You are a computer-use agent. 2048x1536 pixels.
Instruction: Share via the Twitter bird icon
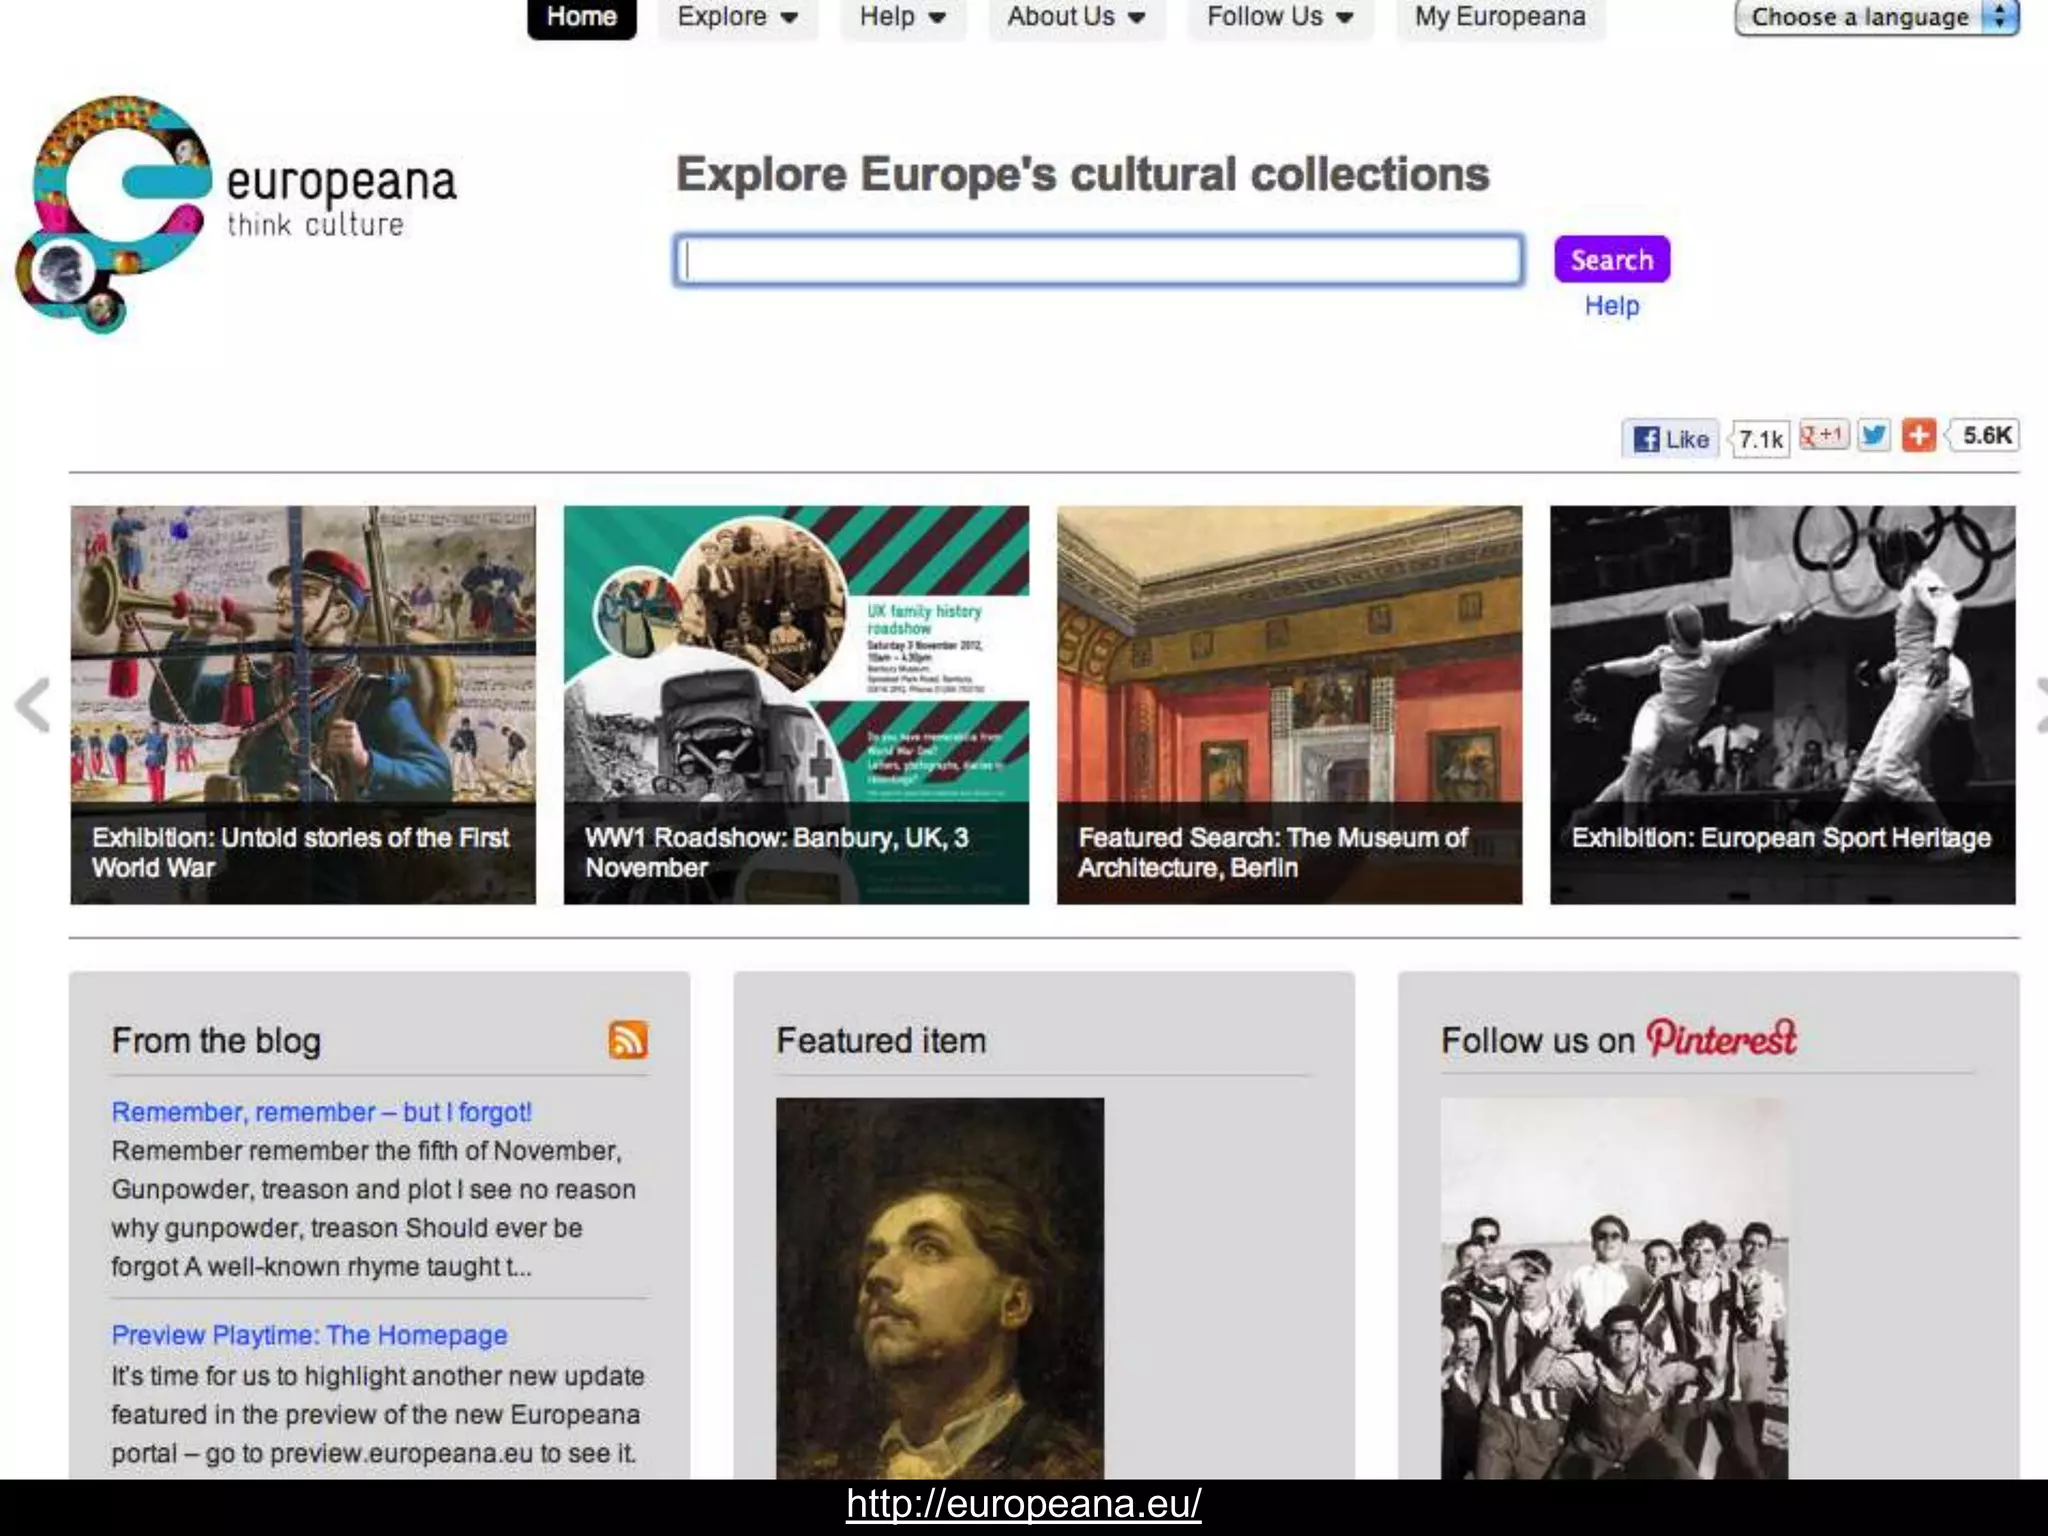pos(1874,435)
